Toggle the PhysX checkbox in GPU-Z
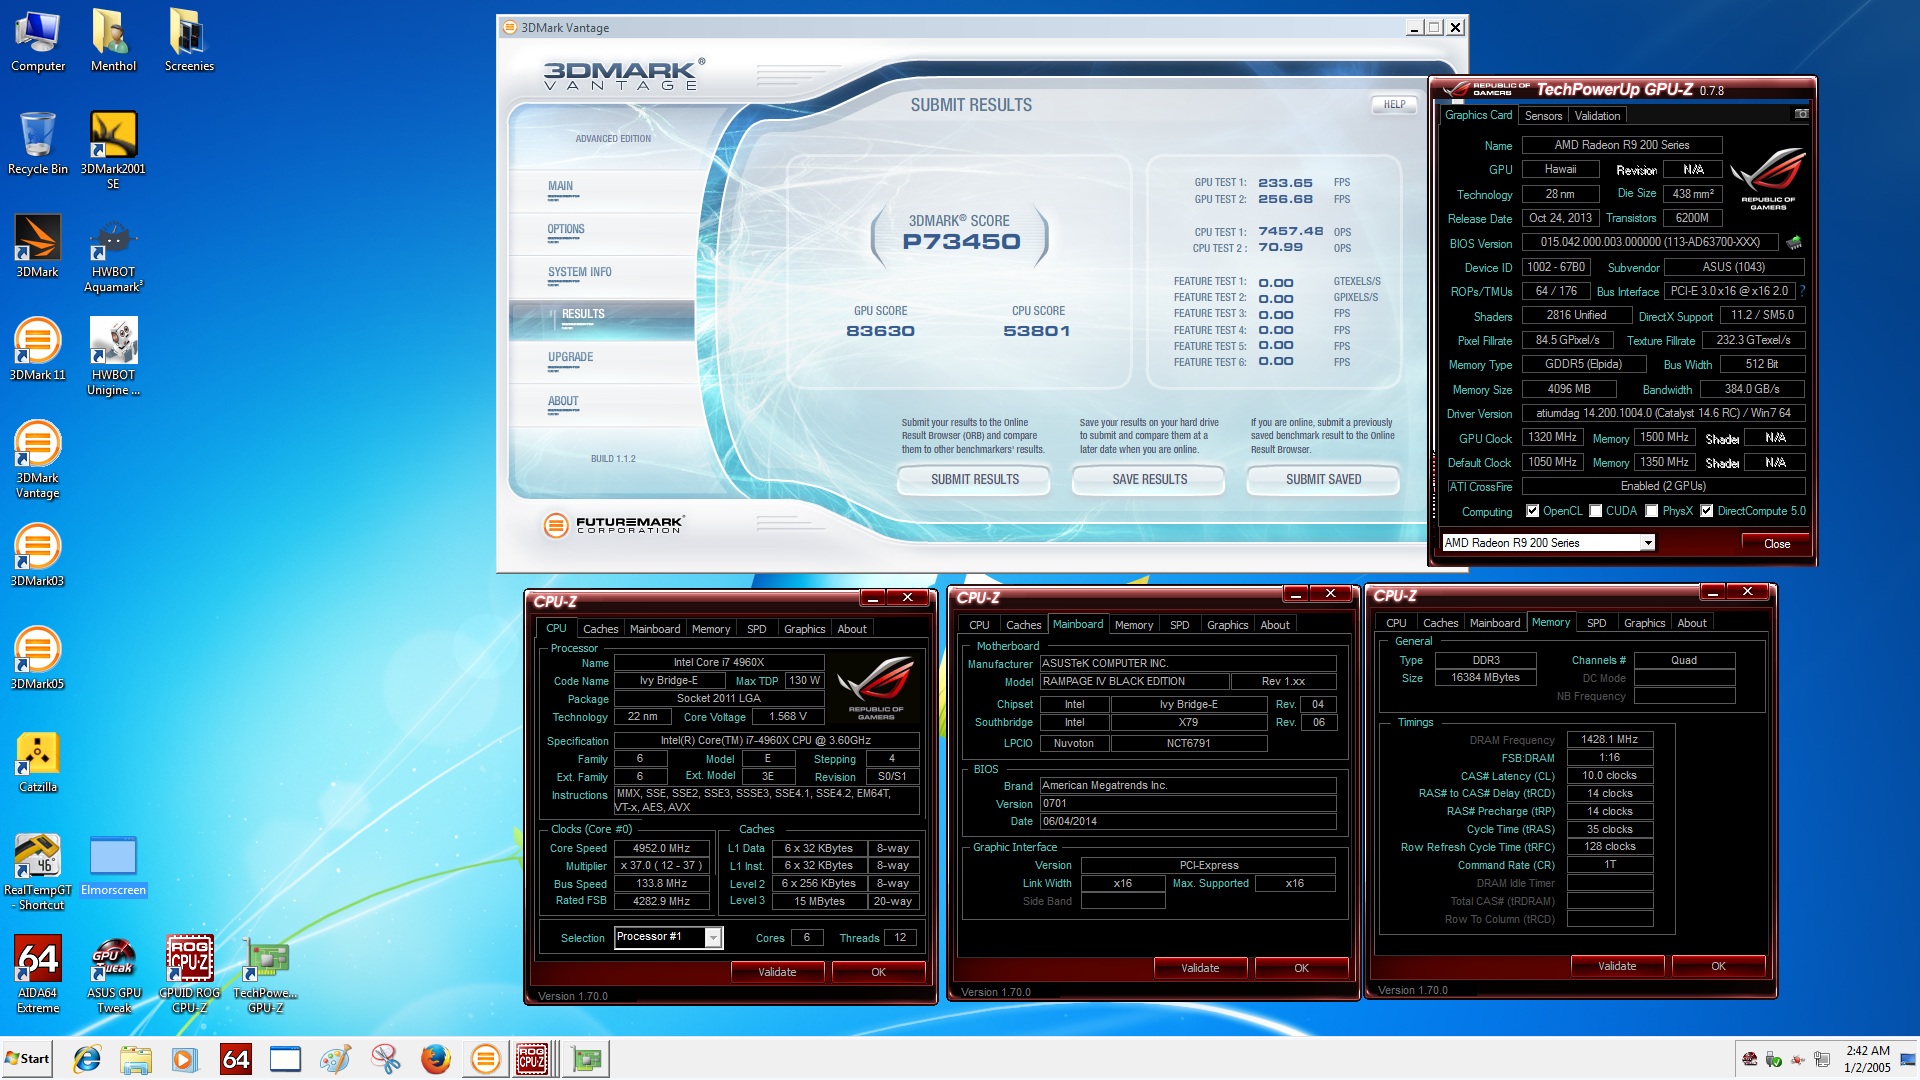1920x1080 pixels. (x=1652, y=511)
